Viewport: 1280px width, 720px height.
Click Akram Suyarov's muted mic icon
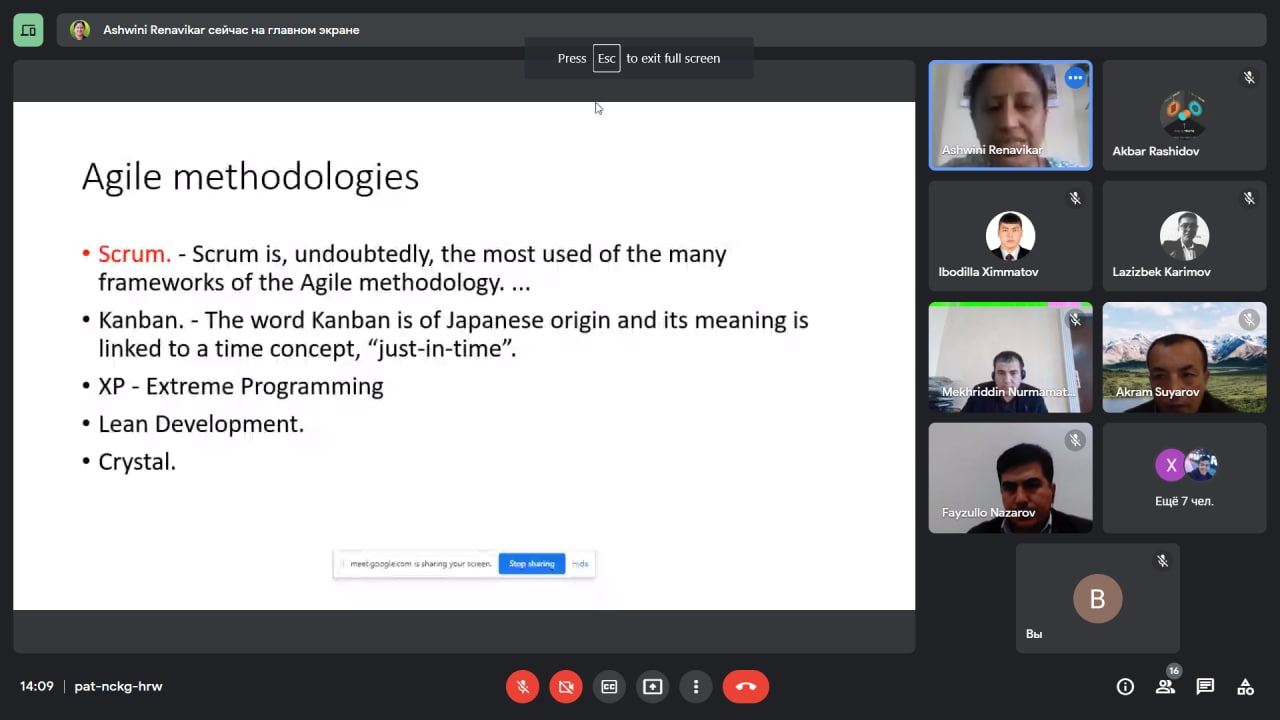click(x=1249, y=320)
